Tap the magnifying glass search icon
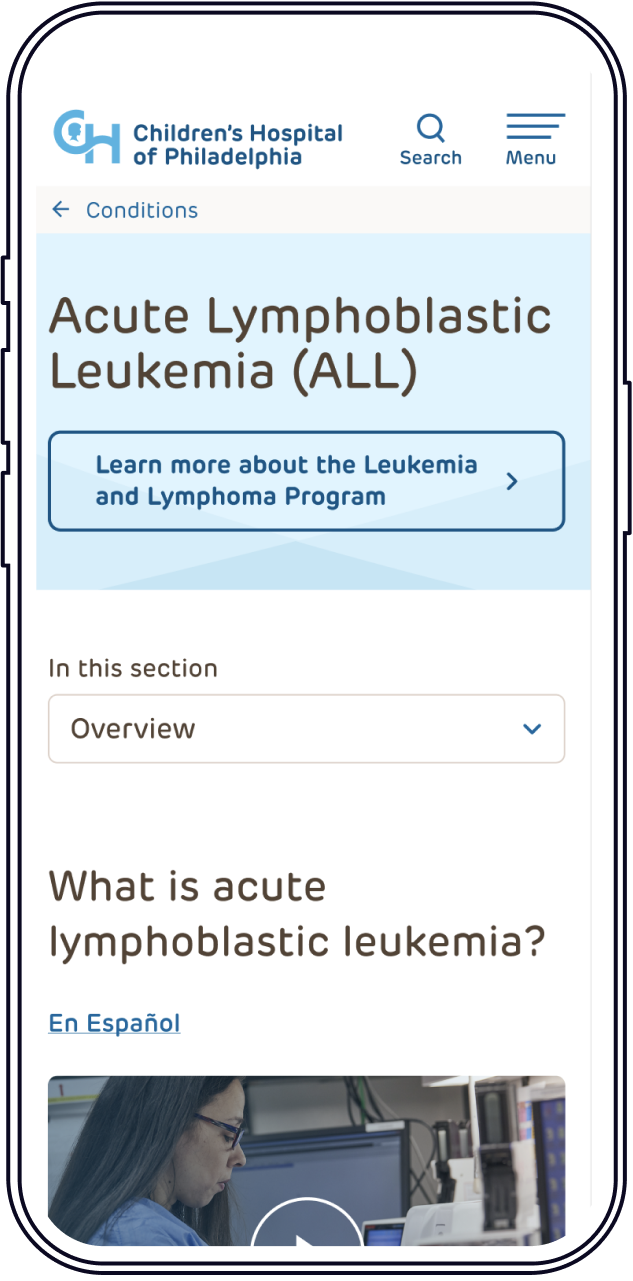 [431, 128]
